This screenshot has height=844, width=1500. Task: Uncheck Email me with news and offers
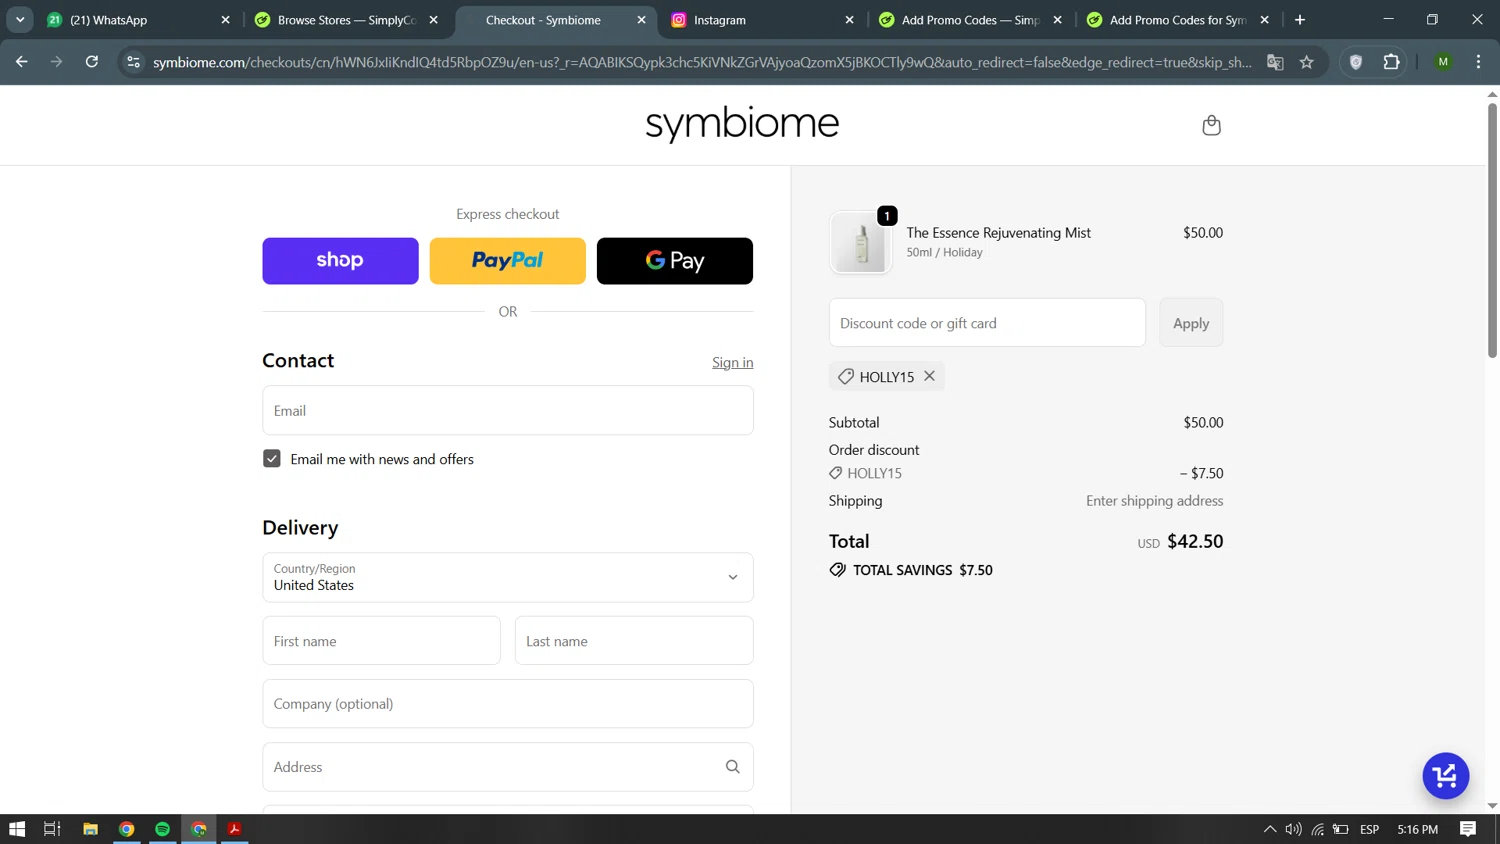272,459
